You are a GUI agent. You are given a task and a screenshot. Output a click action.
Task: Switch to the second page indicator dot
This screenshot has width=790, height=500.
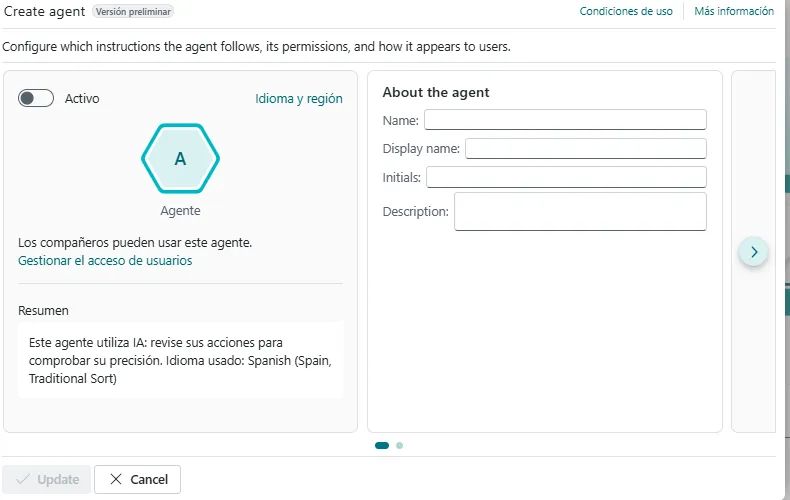point(400,446)
